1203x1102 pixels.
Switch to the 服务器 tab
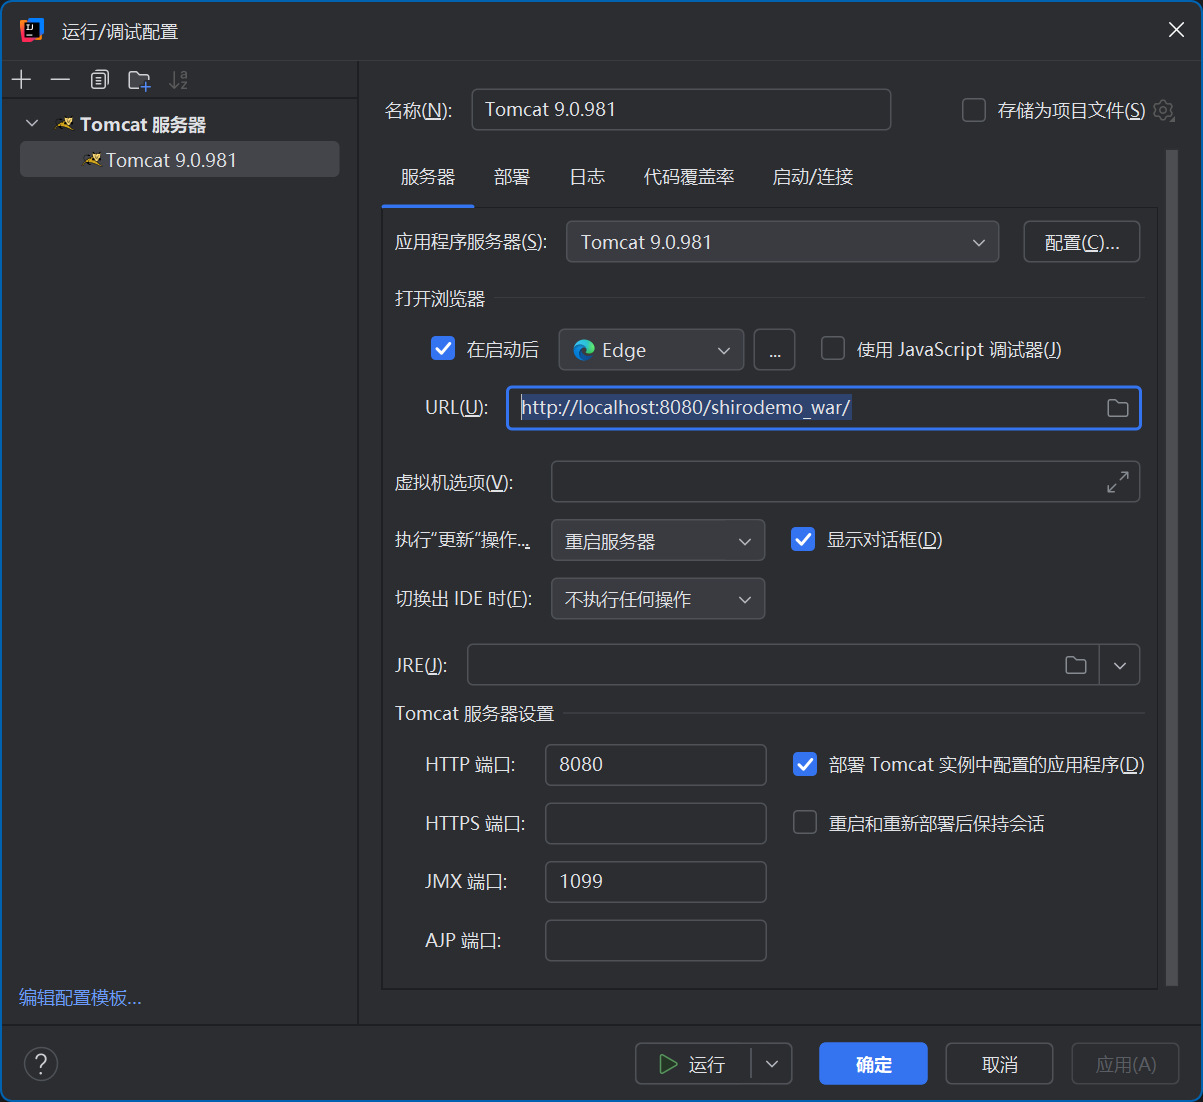click(x=428, y=177)
